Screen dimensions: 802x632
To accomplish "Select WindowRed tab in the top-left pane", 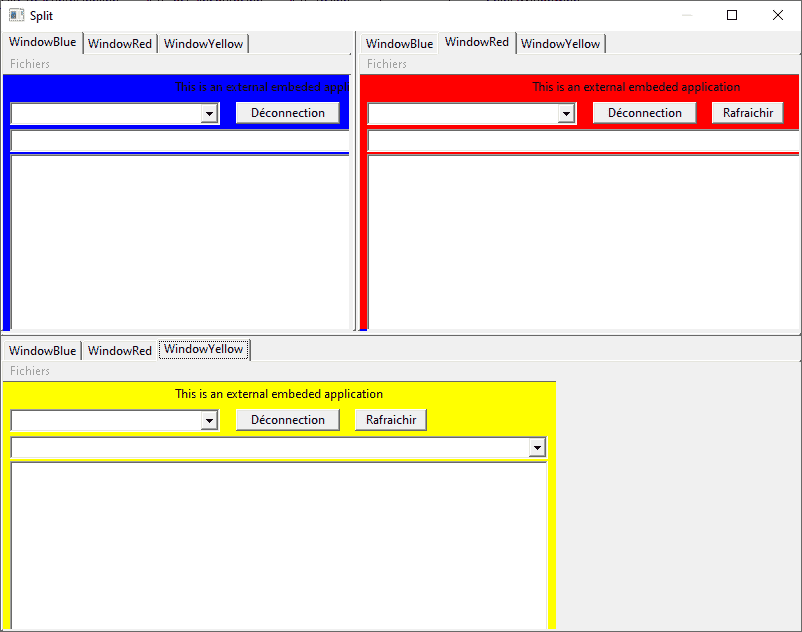I will pos(120,44).
